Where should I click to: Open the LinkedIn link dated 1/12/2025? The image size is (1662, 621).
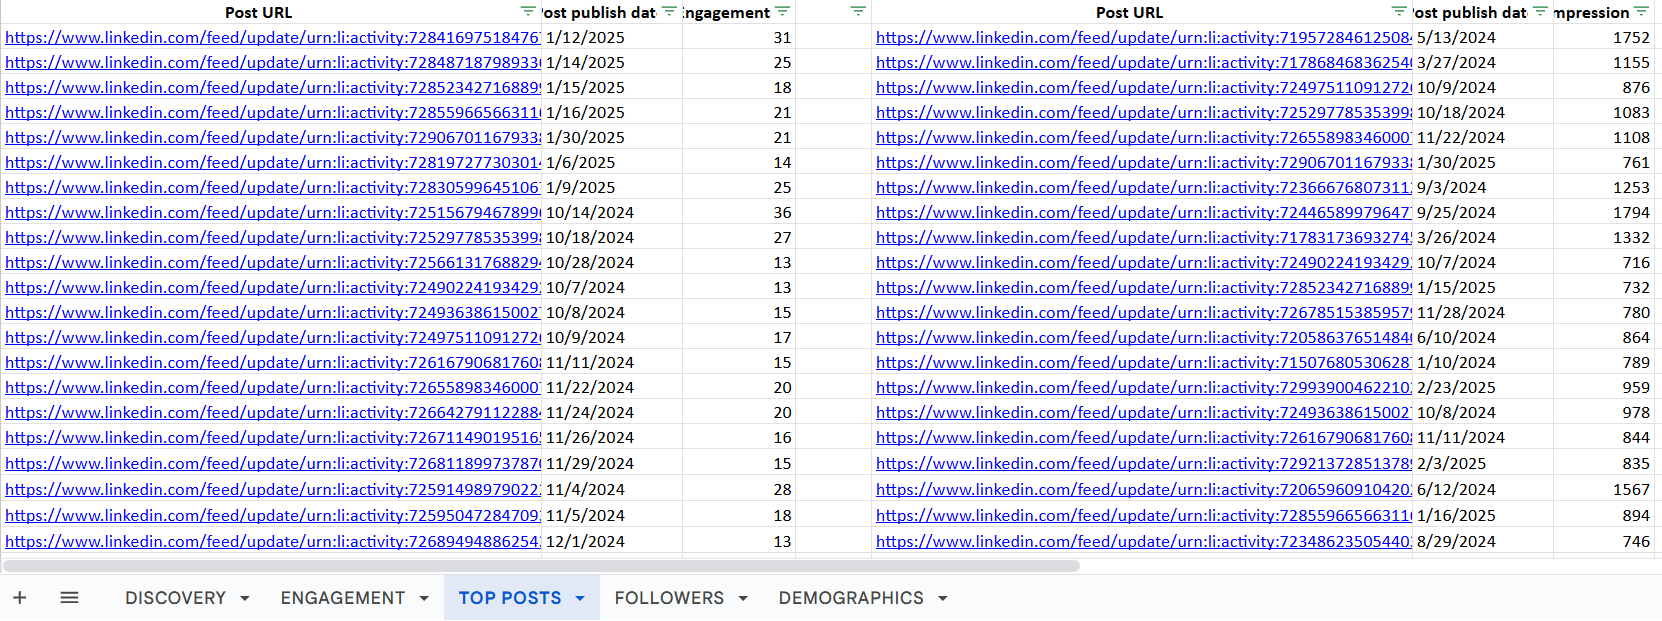[272, 38]
